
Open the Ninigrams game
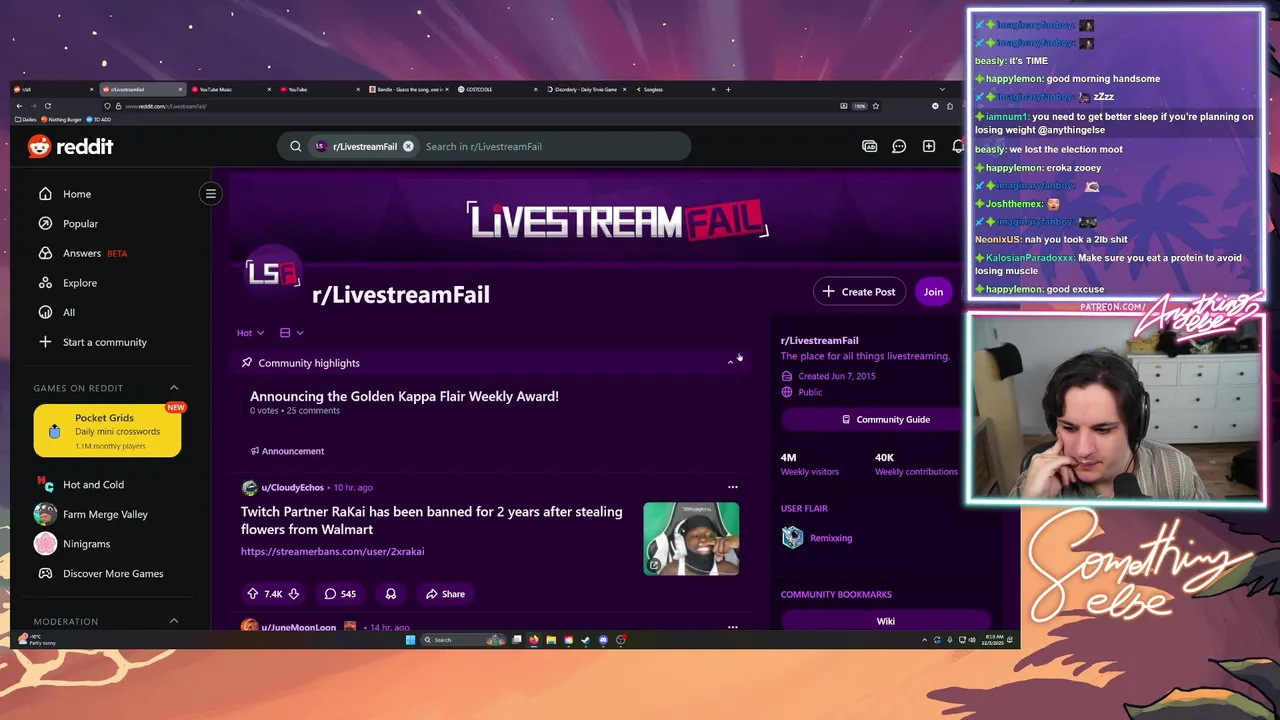click(x=86, y=544)
